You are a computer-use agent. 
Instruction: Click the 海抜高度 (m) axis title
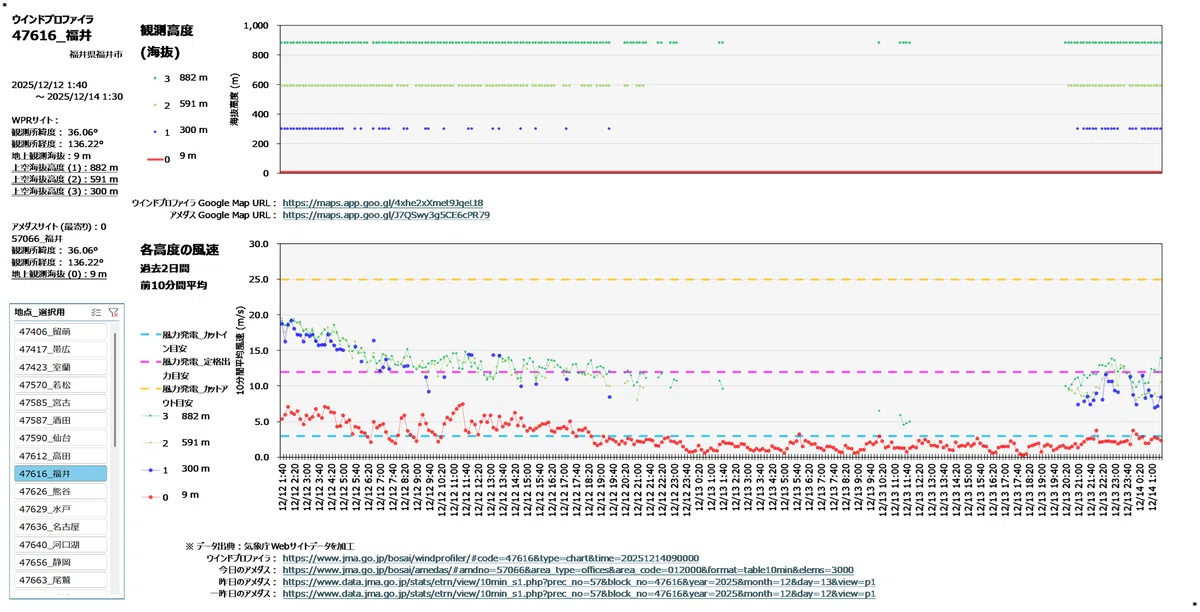(x=235, y=99)
